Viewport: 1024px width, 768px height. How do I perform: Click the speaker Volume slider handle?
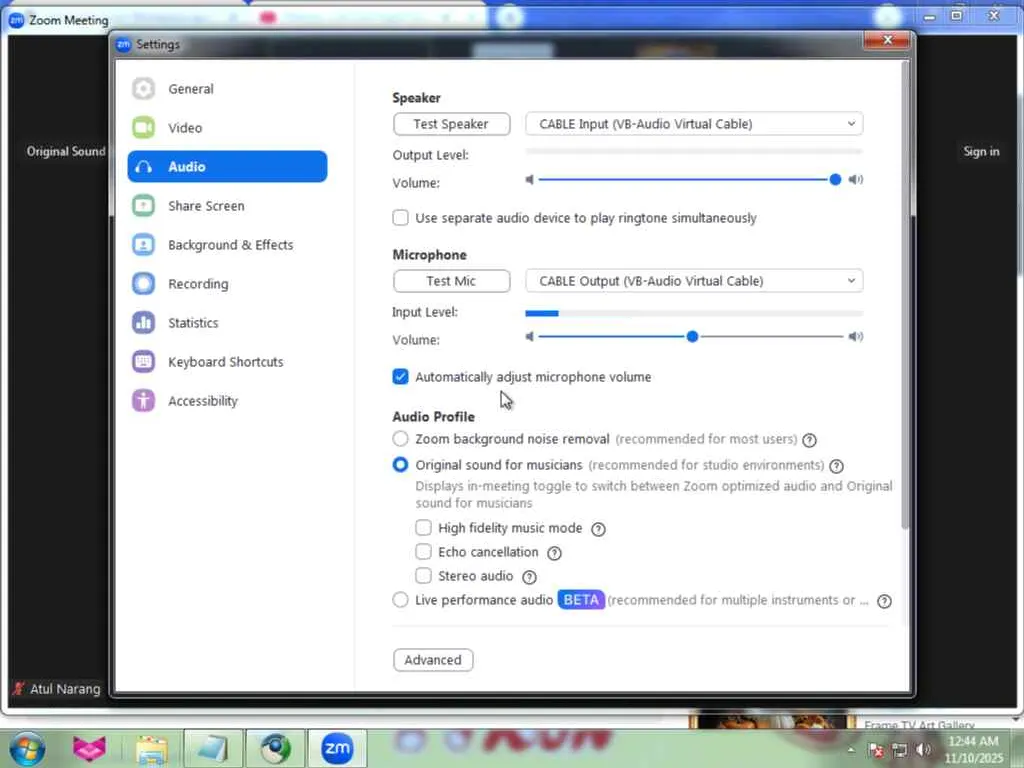[835, 180]
